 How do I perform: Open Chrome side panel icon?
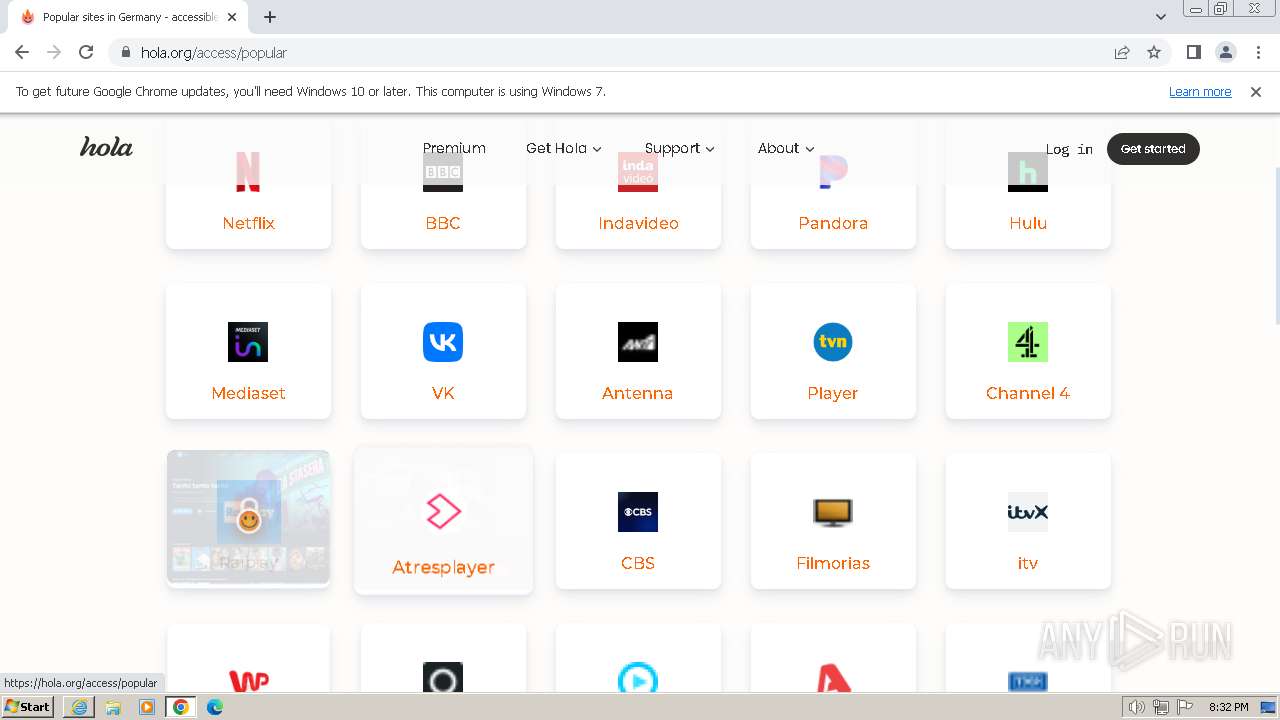(x=1194, y=52)
